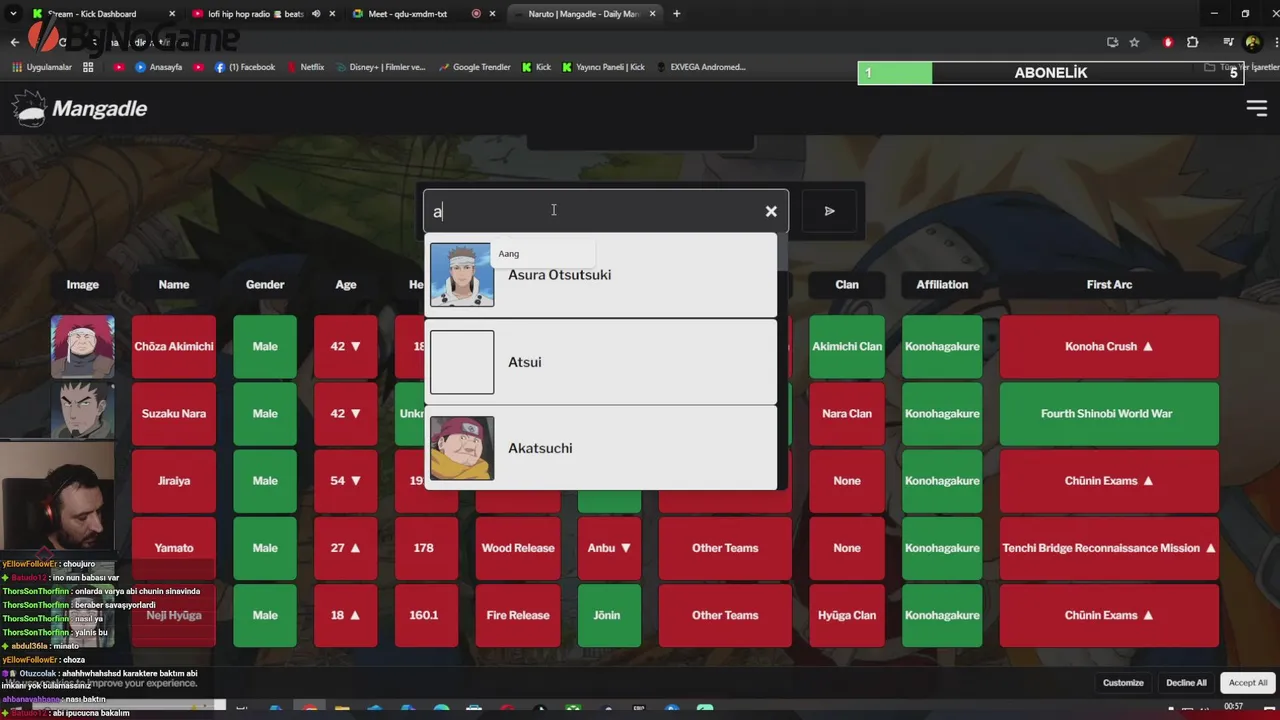Image resolution: width=1280 pixels, height=720 pixels.
Task: Close the Kick Dashboard tab
Action: [172, 14]
